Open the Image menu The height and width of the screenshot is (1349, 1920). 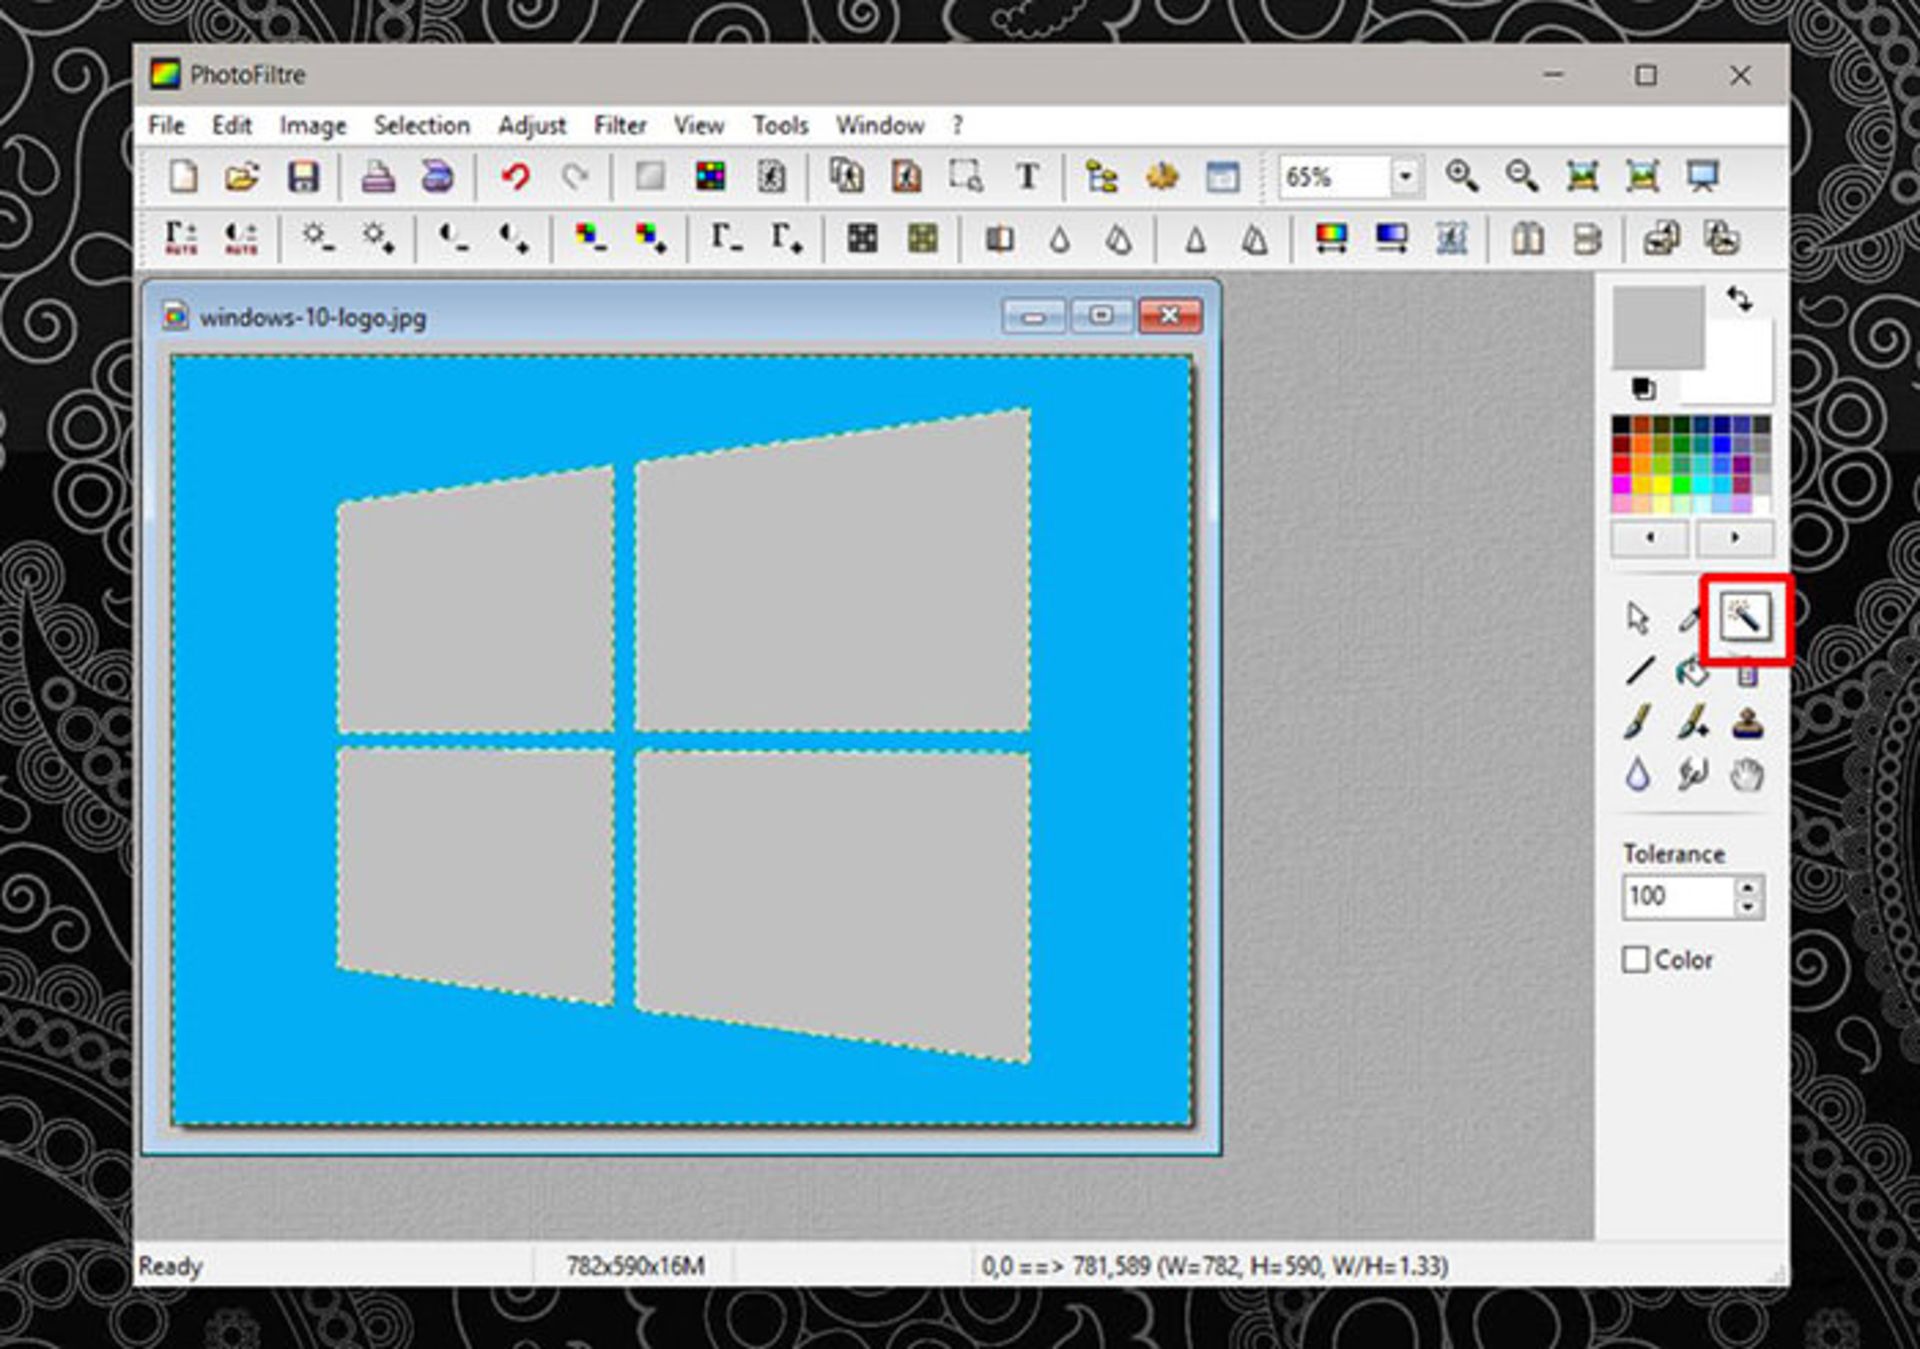(x=312, y=125)
